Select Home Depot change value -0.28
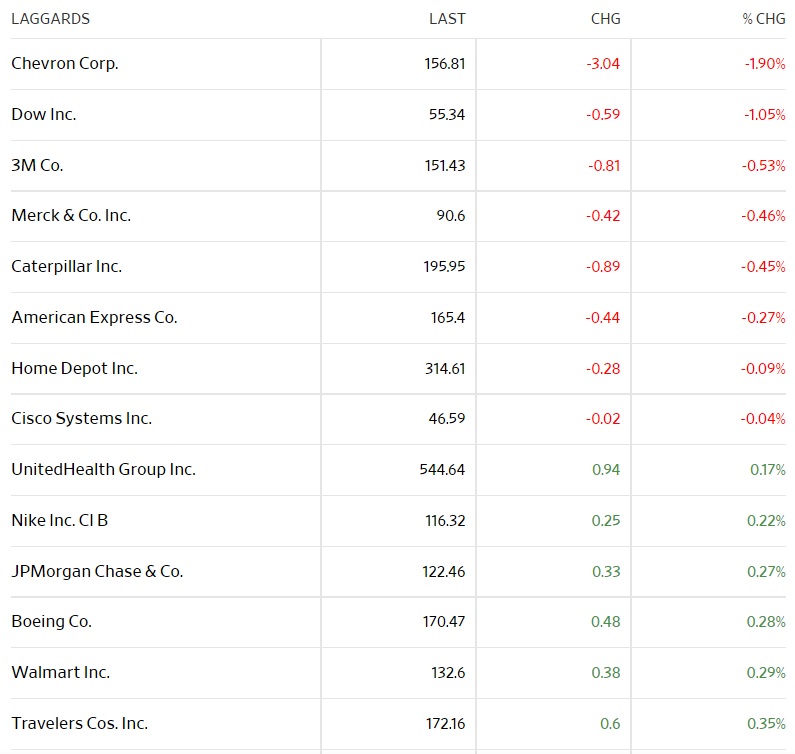The height and width of the screenshot is (754, 795). point(603,369)
